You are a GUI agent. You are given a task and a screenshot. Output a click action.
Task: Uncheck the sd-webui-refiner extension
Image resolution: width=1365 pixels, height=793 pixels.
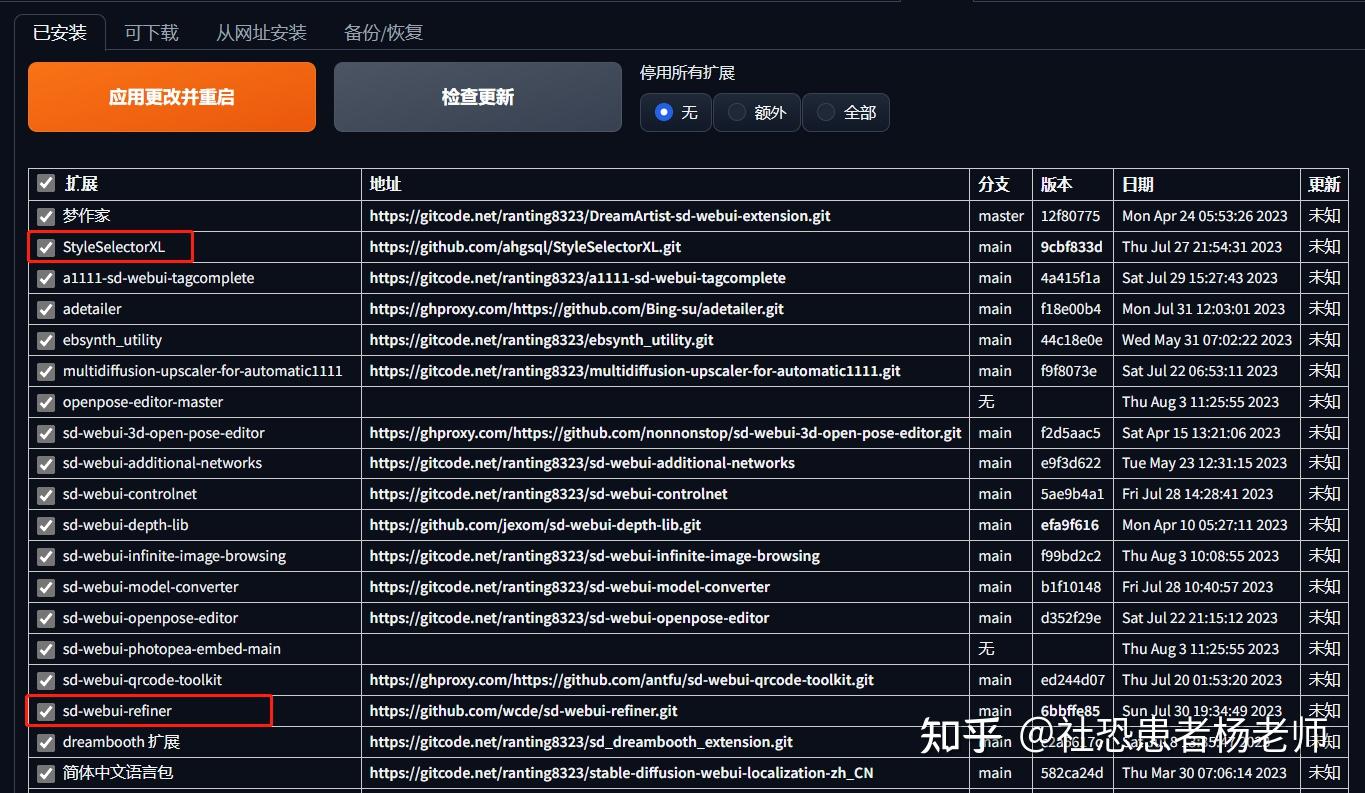(x=45, y=711)
